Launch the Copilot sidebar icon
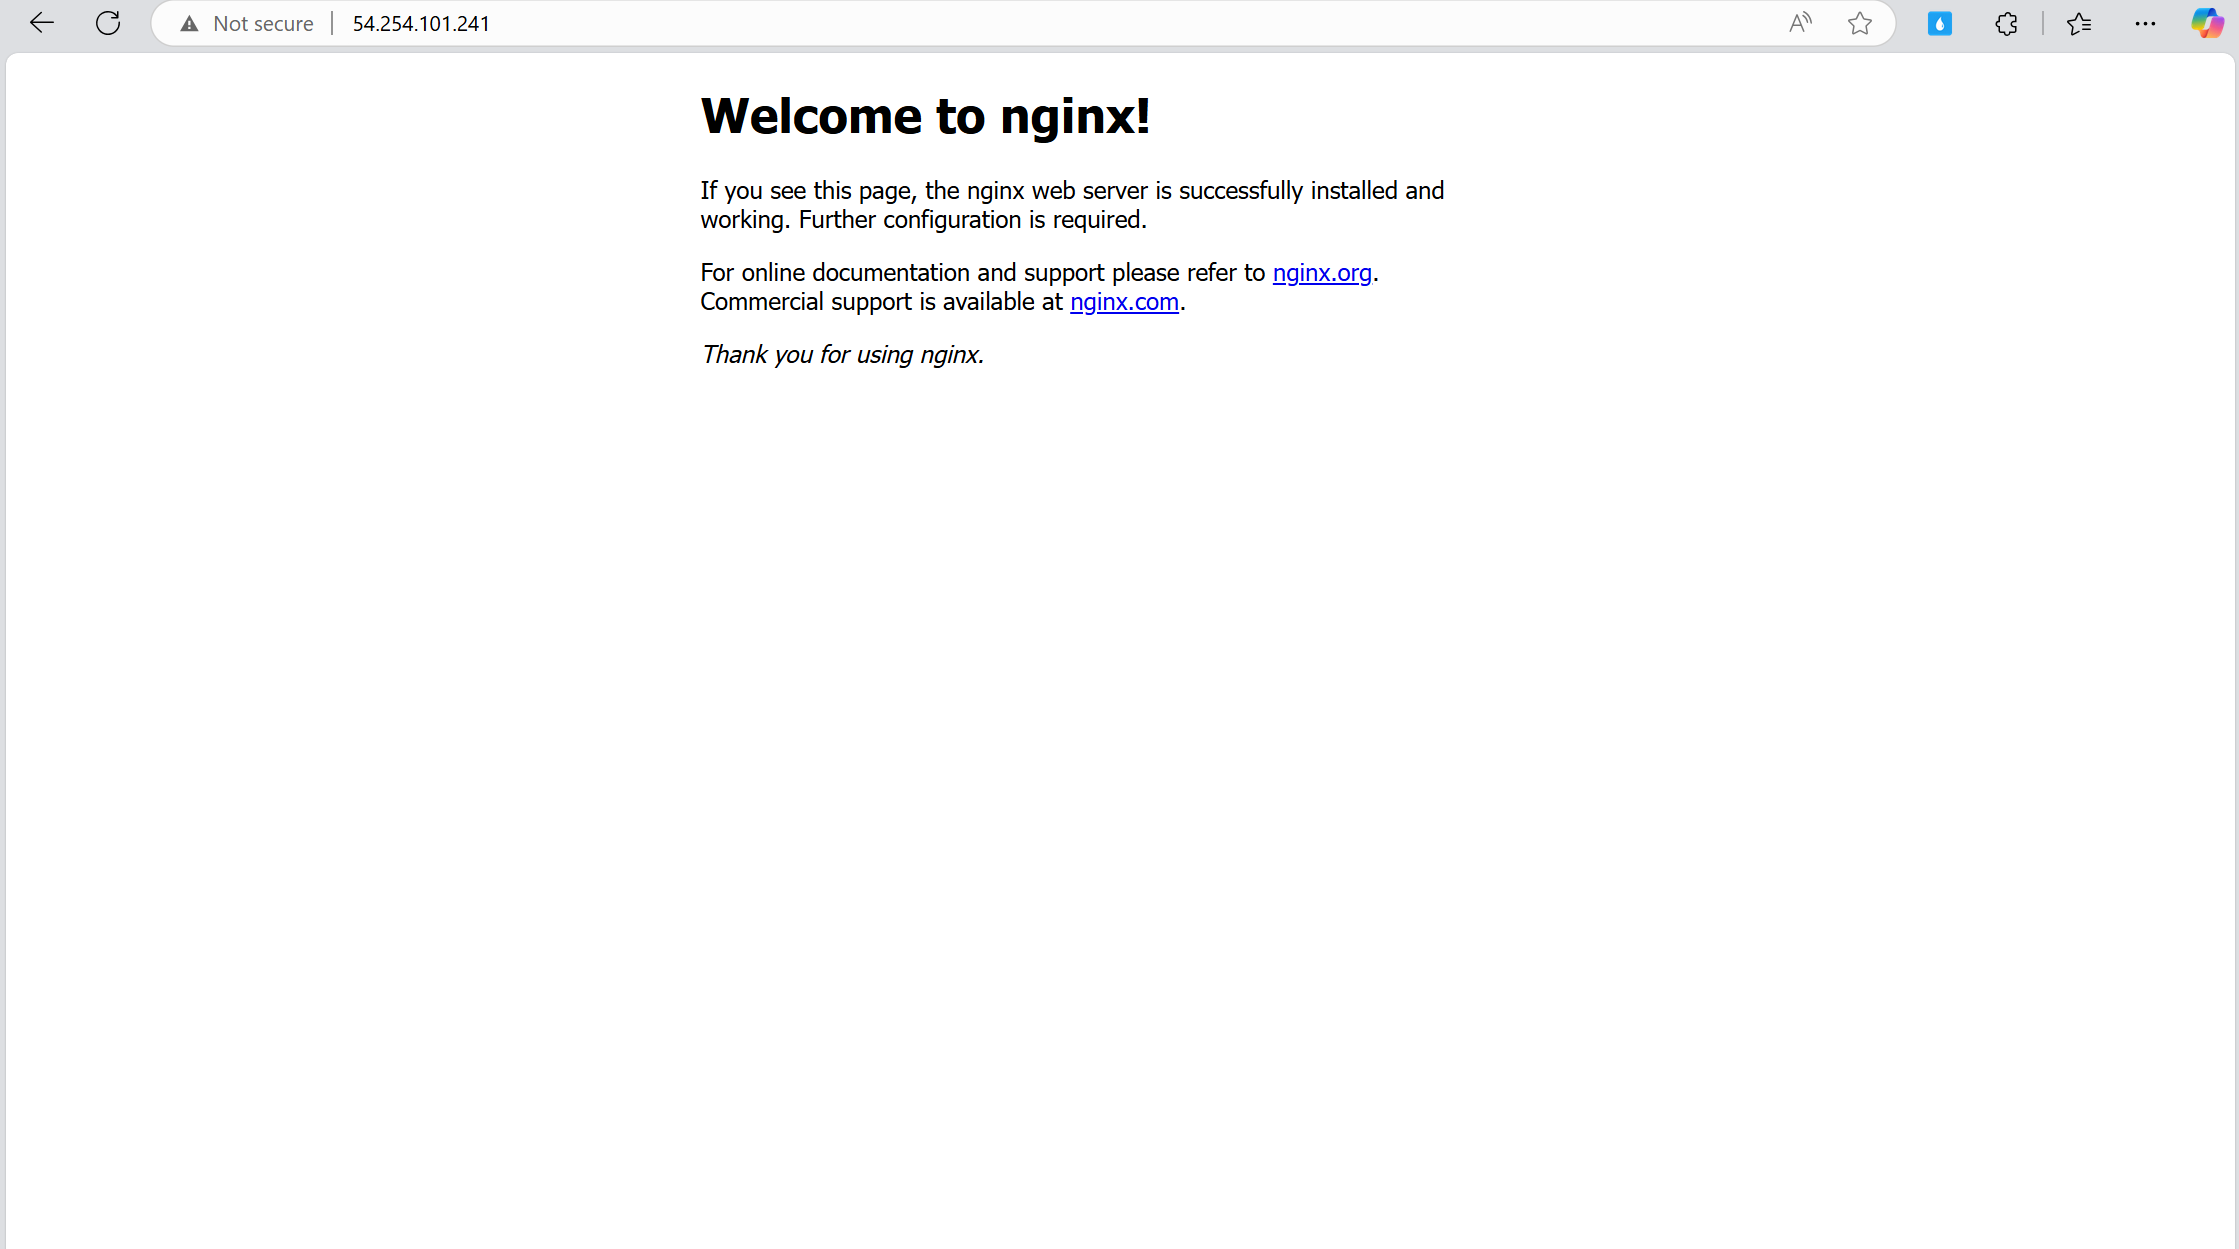The image size is (2239, 1249). [x=2207, y=23]
